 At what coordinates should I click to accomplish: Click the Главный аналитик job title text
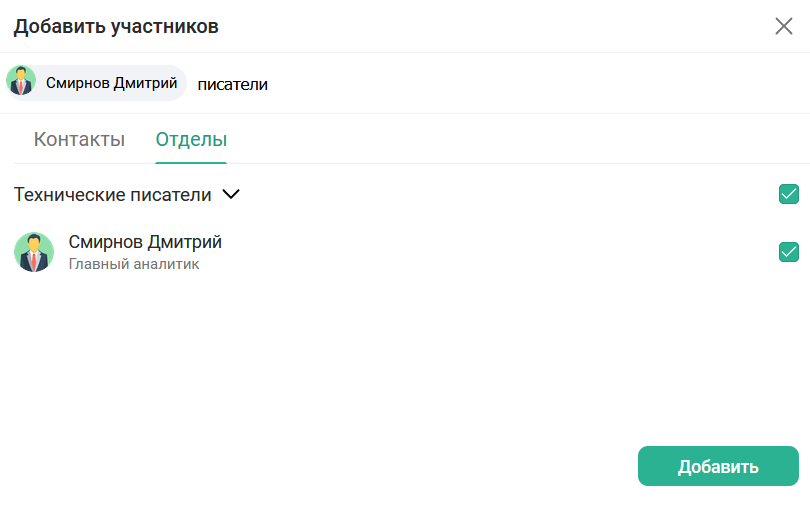(134, 264)
